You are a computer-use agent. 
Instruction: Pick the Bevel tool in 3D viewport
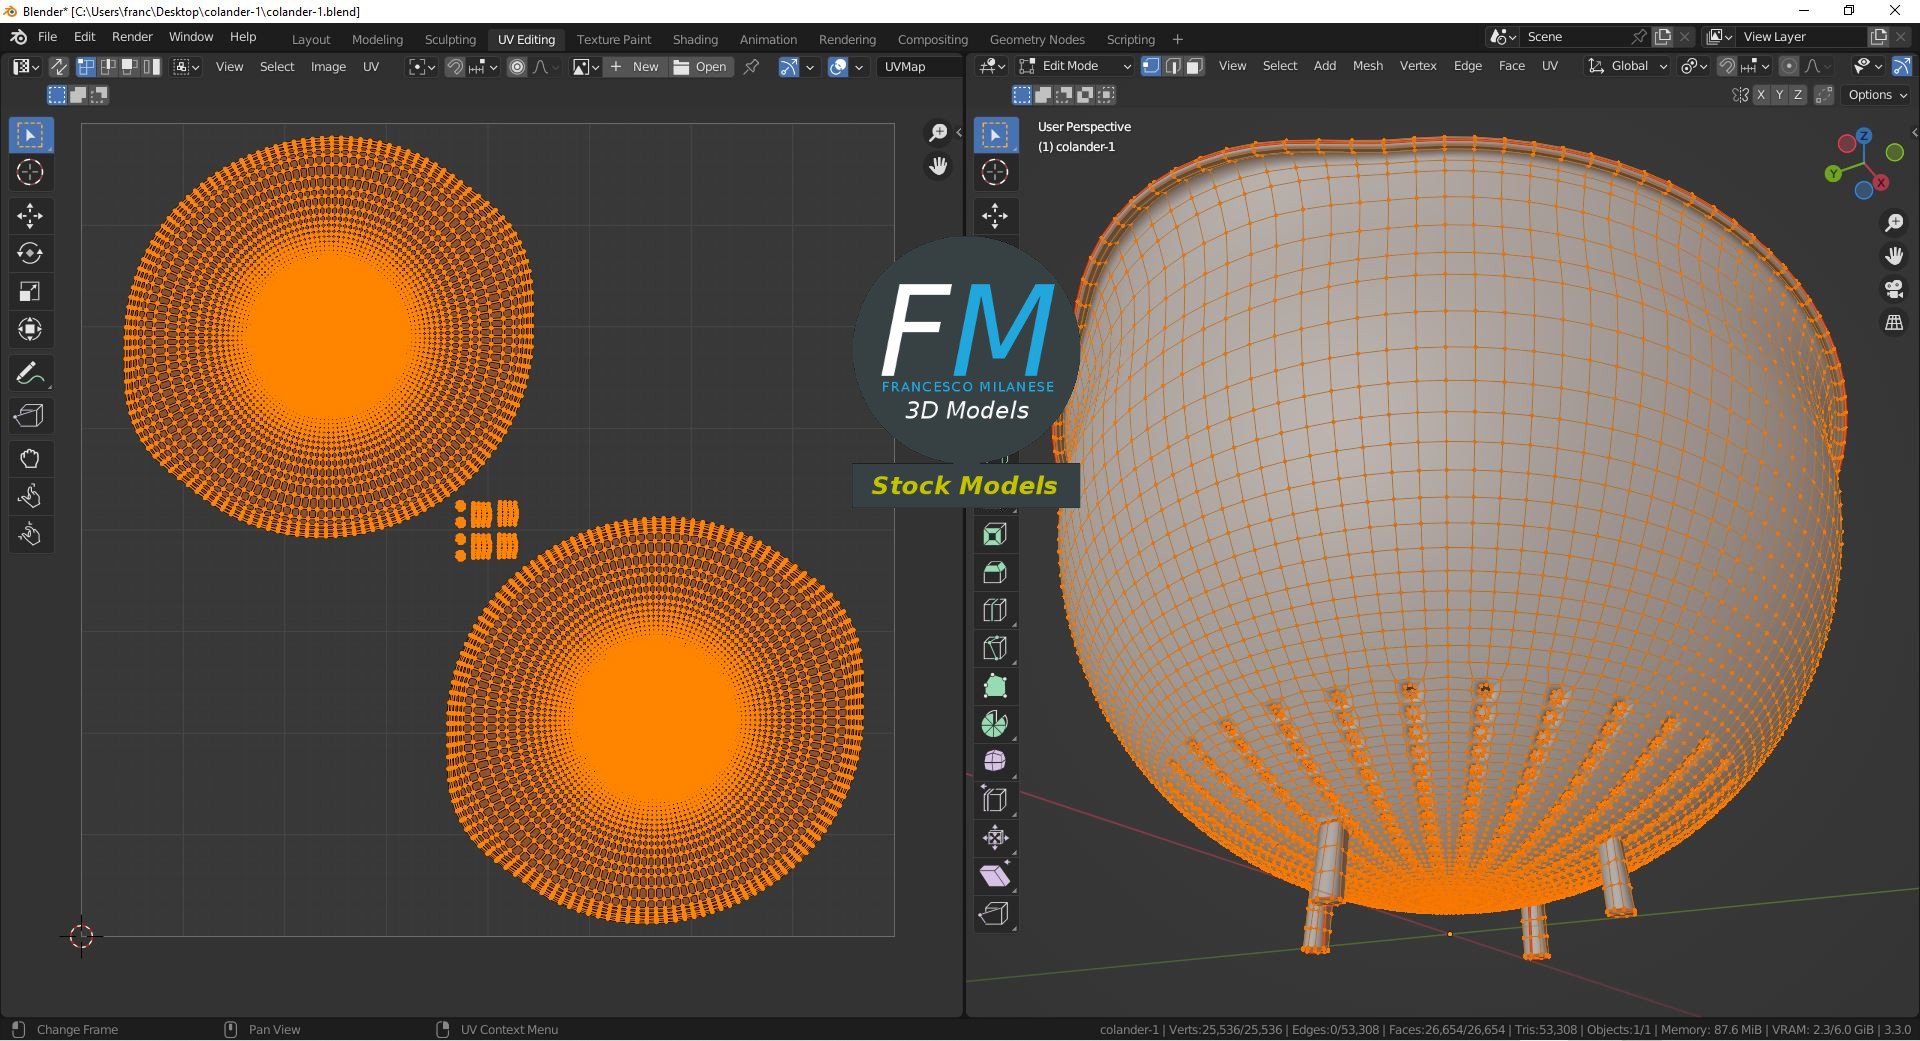(x=995, y=572)
